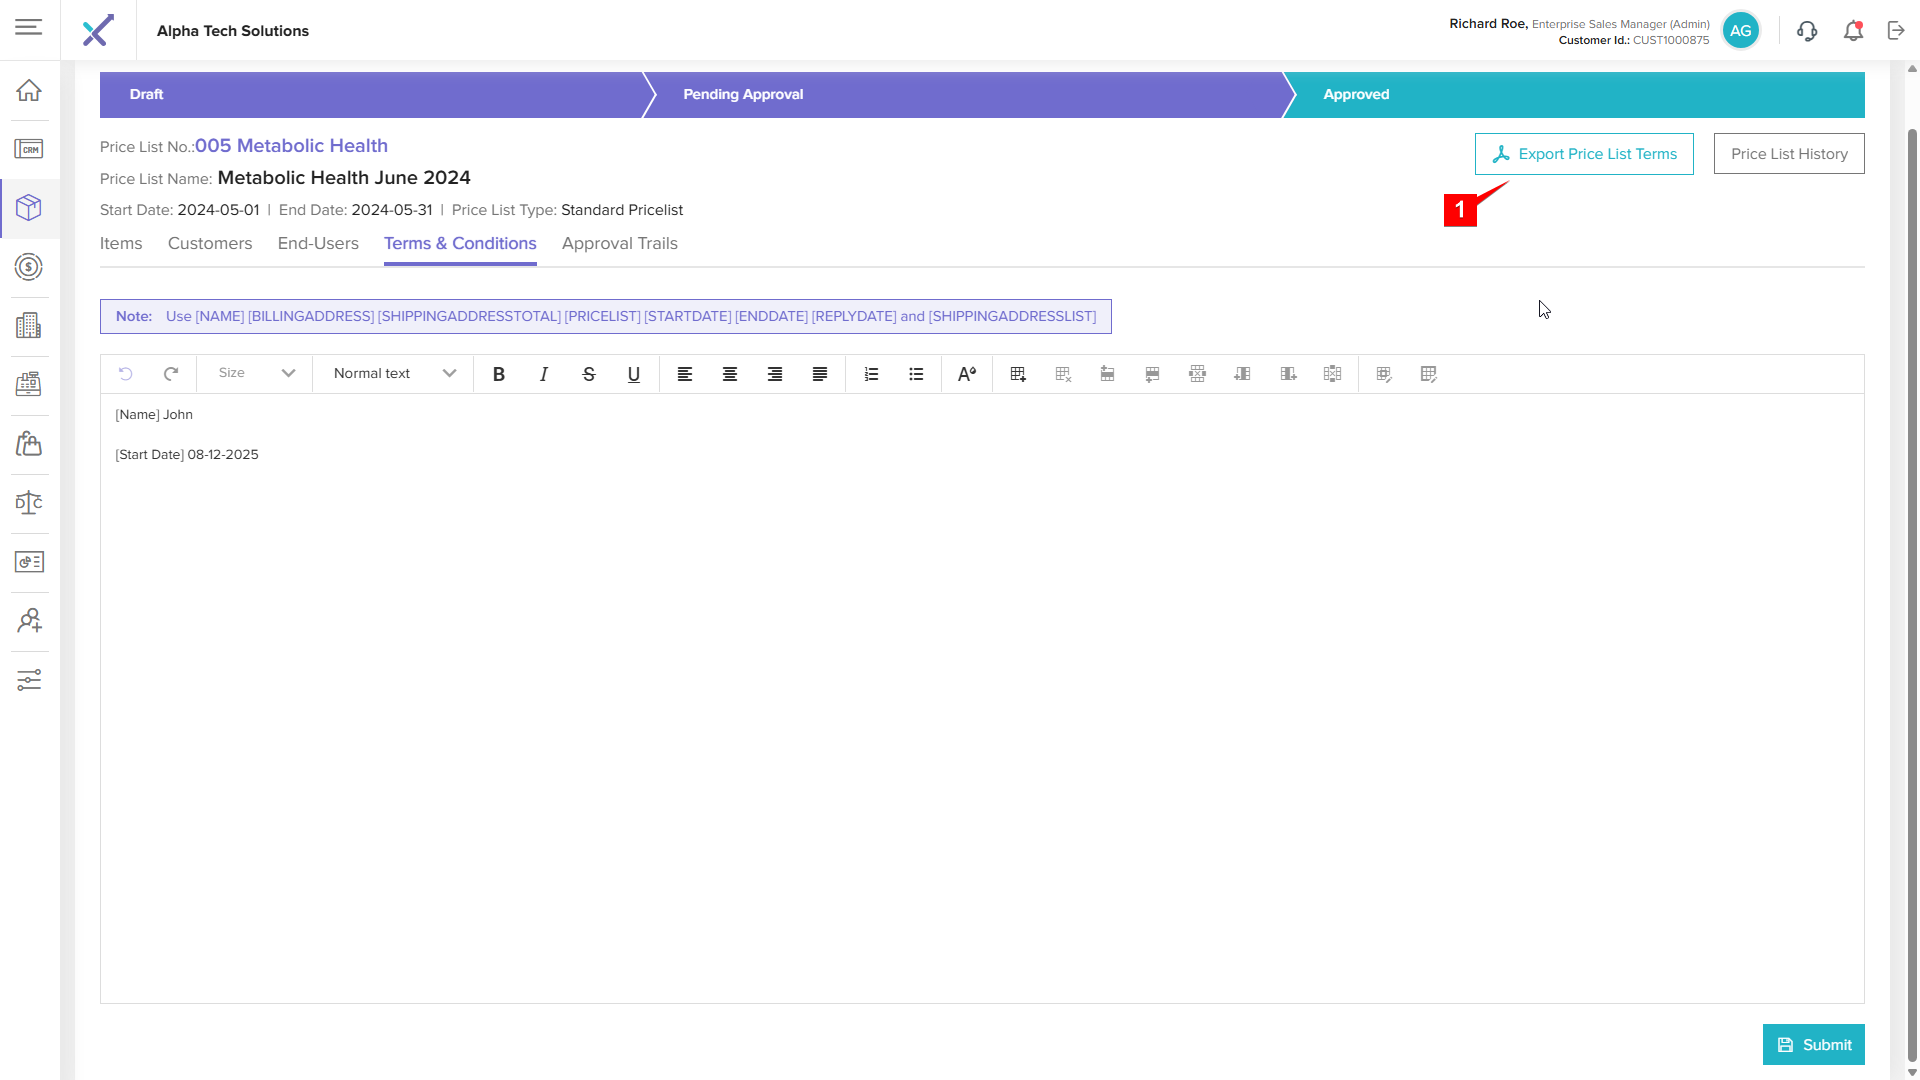Open the font Size dropdown
The image size is (1920, 1080).
tap(256, 373)
